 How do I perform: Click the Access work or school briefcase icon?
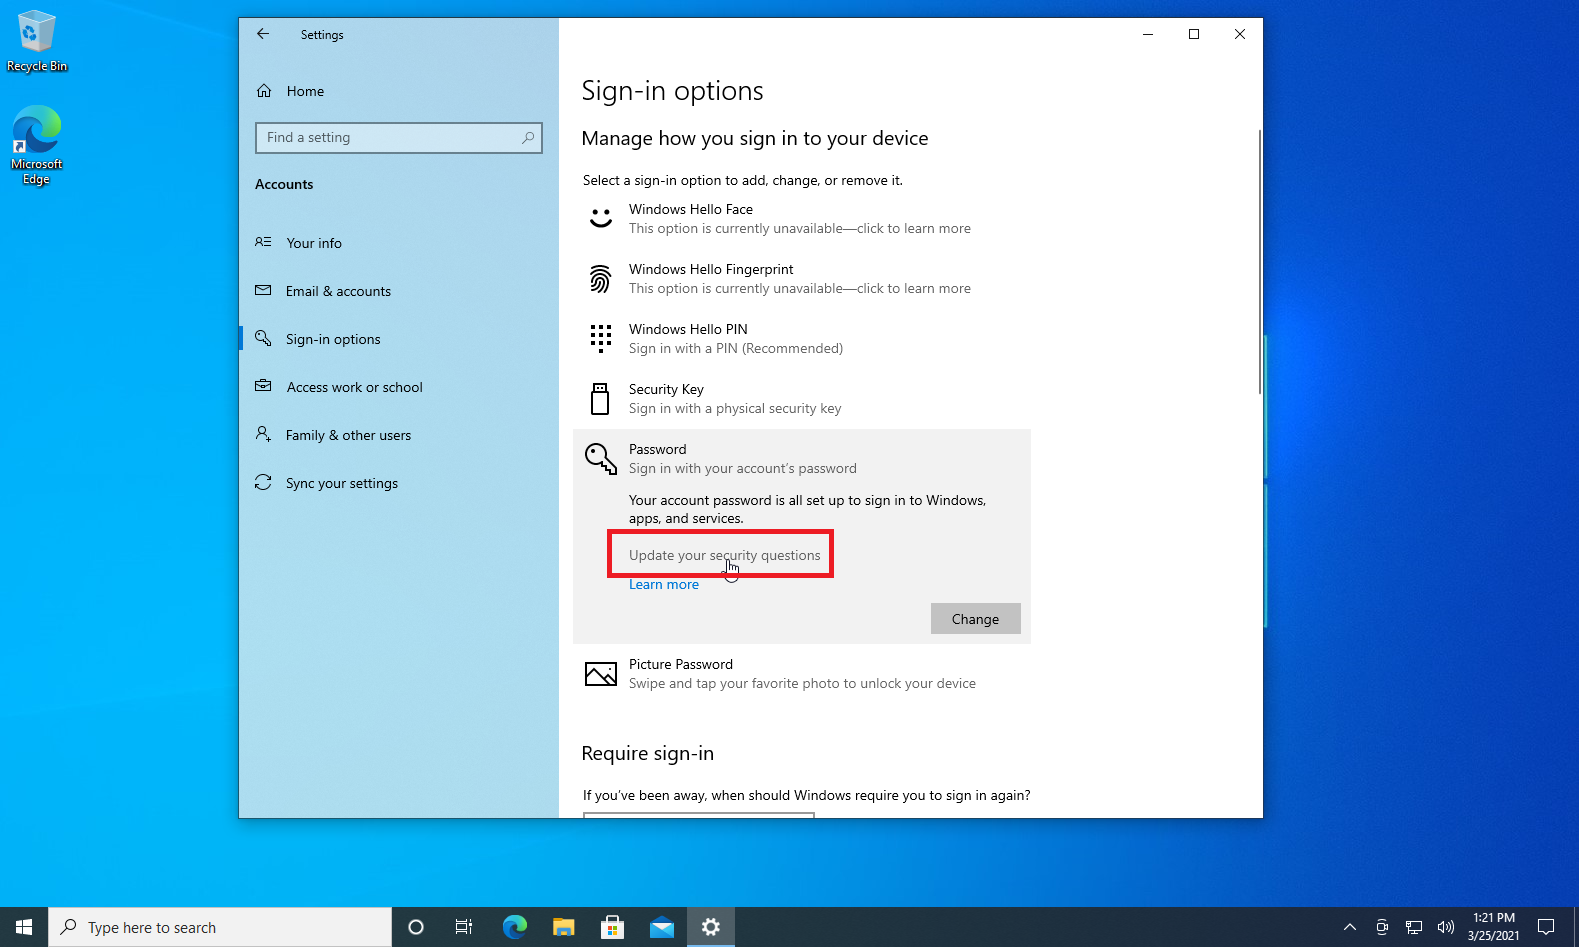[x=263, y=386]
